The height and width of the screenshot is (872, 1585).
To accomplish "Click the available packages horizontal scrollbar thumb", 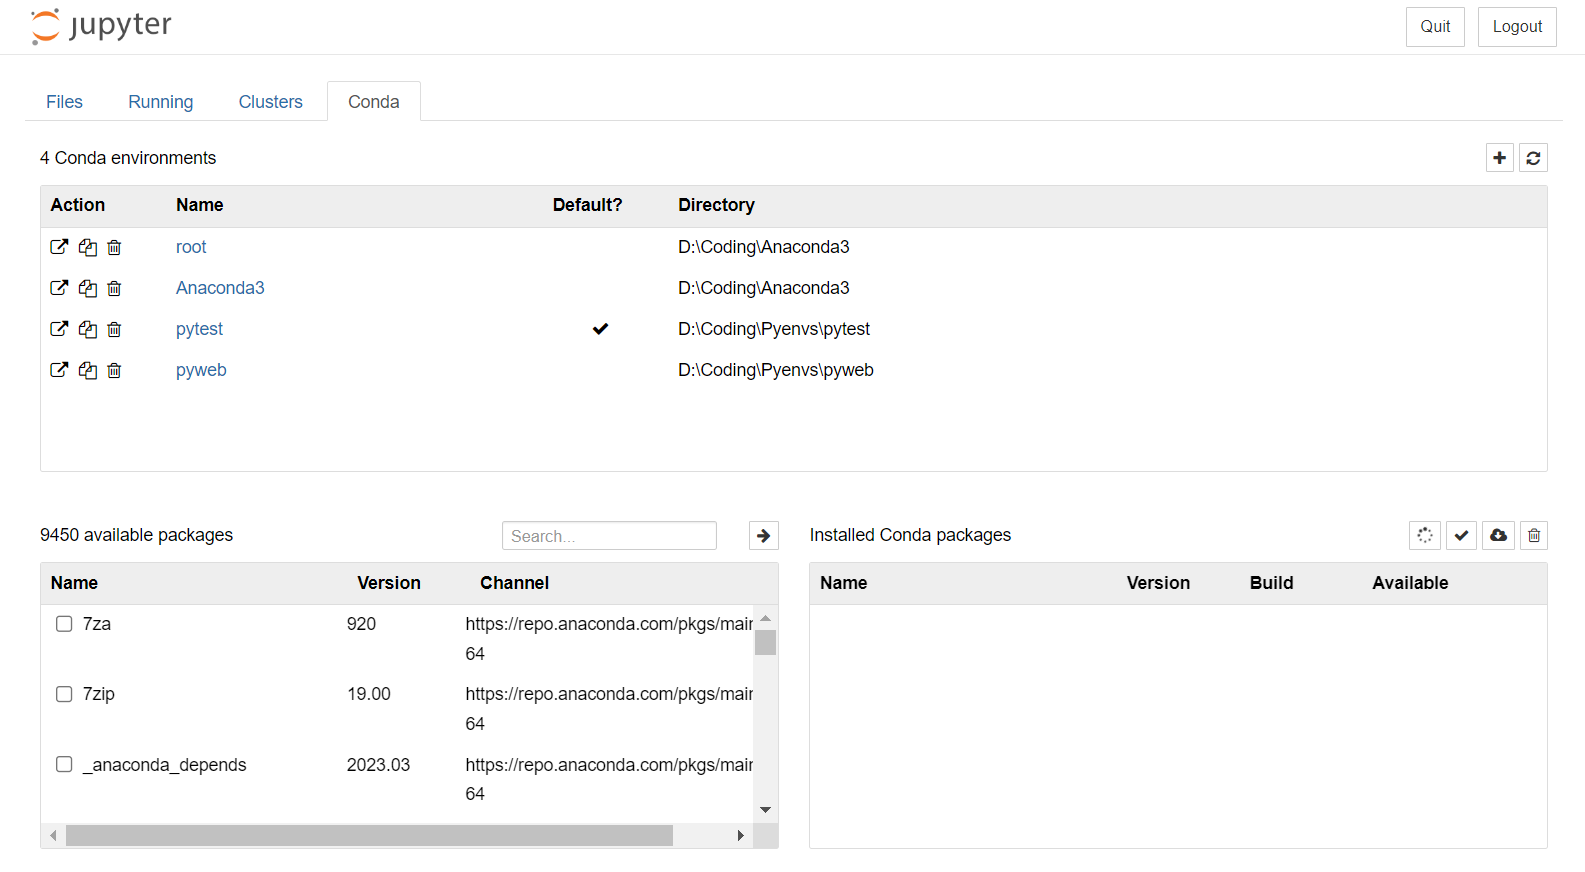I will click(x=369, y=836).
